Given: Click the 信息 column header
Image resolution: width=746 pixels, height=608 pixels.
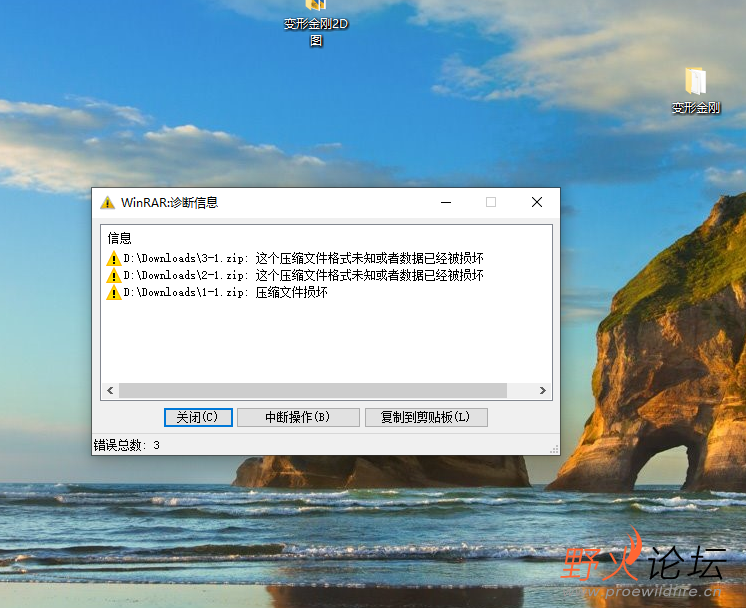Looking at the screenshot, I should pos(119,238).
